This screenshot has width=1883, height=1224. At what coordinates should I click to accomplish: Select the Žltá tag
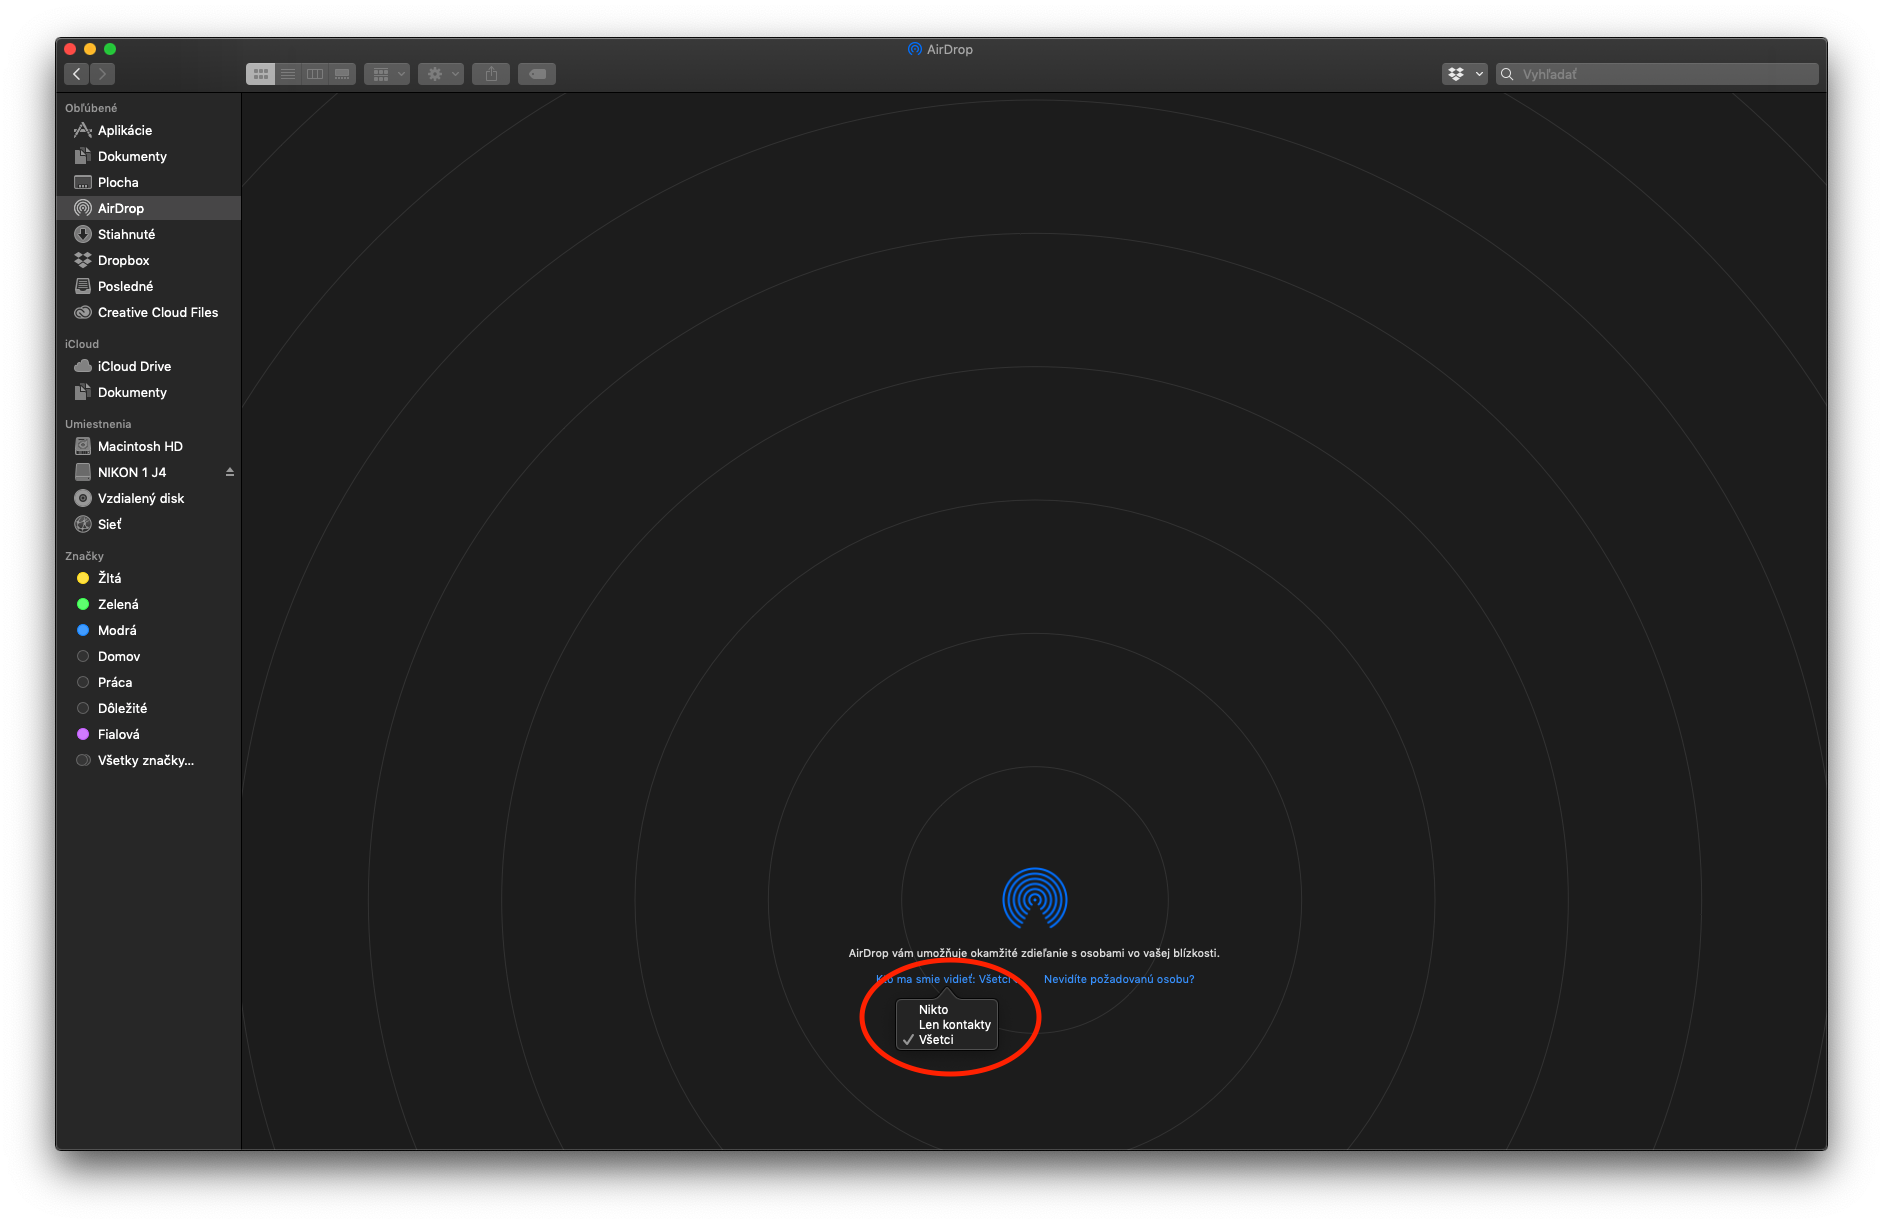pos(148,578)
